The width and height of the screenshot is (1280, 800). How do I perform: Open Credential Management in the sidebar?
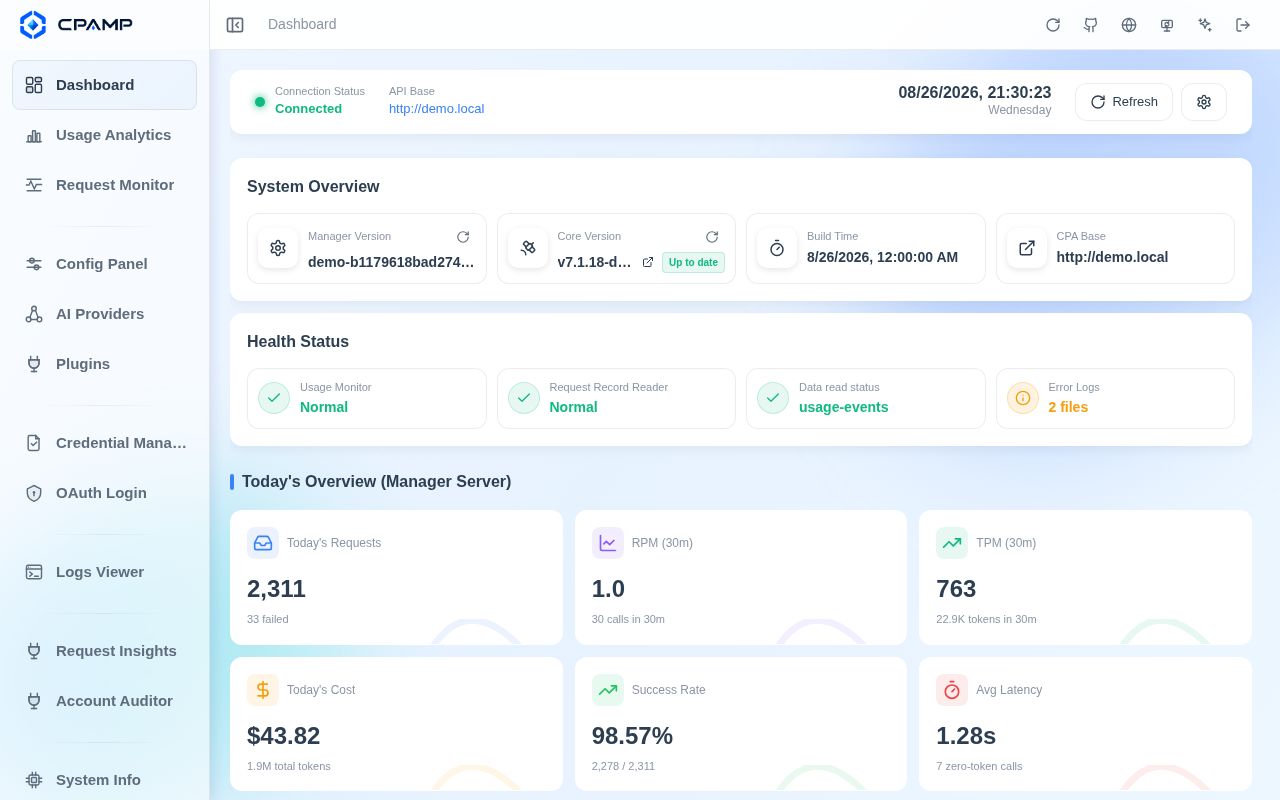point(104,443)
